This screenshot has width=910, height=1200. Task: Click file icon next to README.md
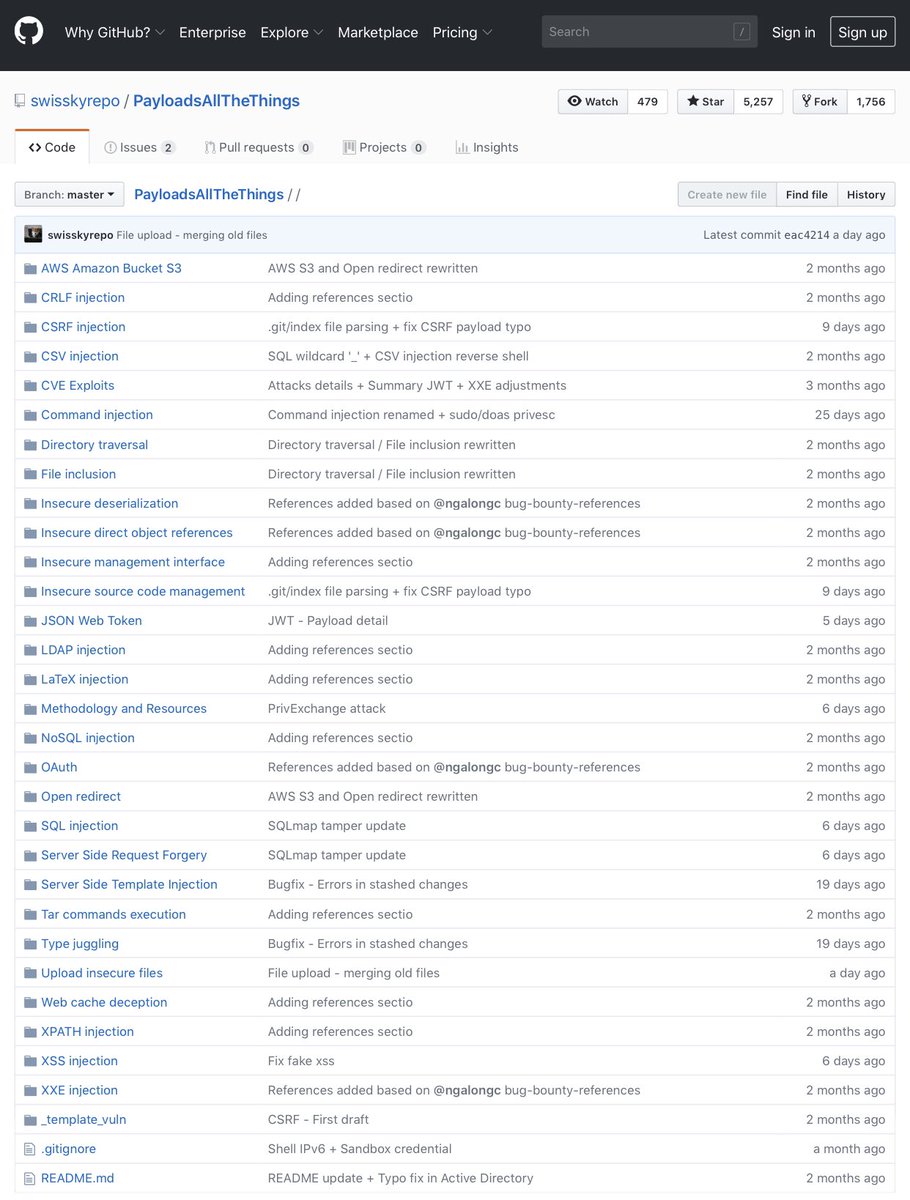pyautogui.click(x=30, y=1178)
